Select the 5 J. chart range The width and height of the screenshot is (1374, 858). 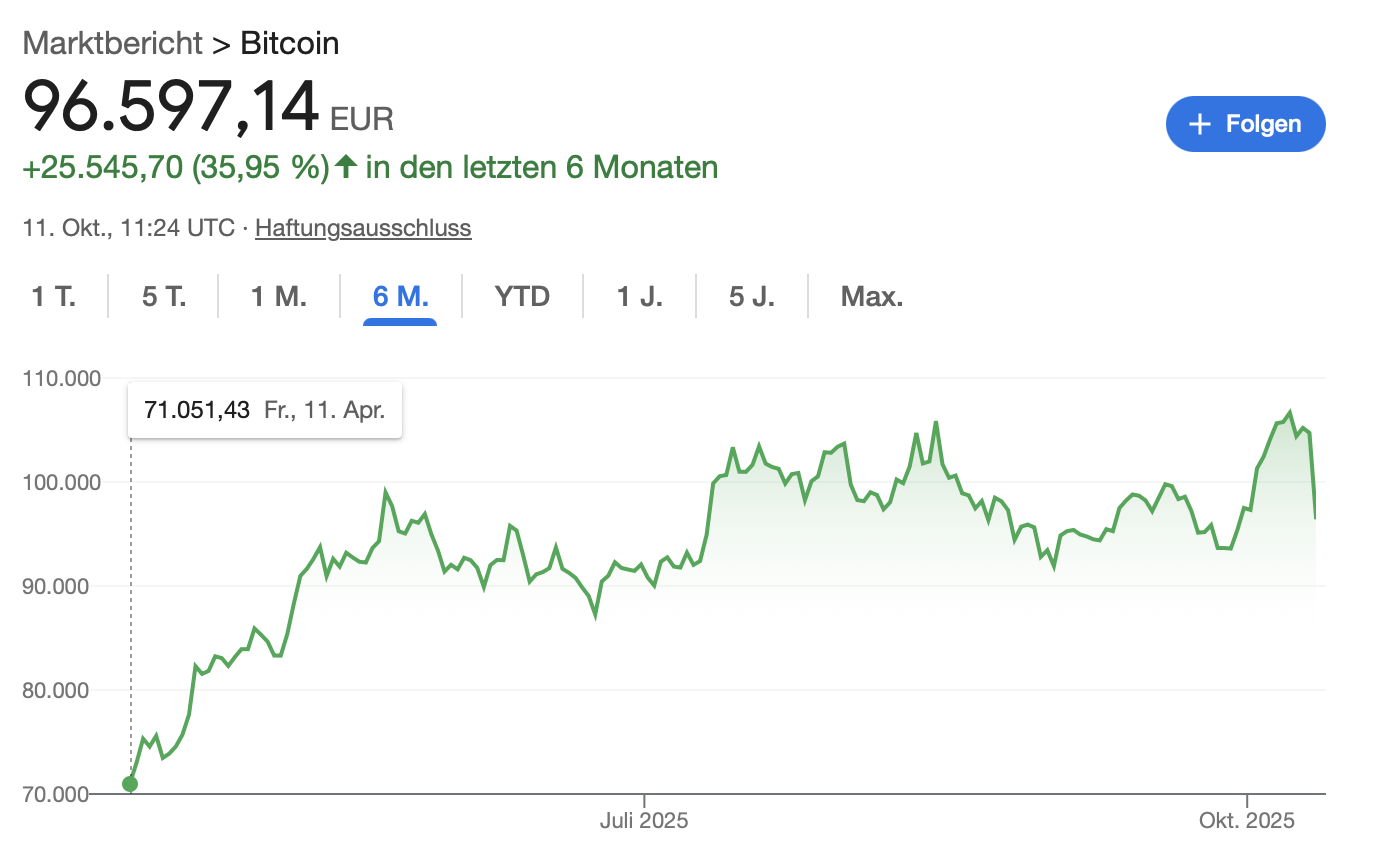(x=751, y=297)
